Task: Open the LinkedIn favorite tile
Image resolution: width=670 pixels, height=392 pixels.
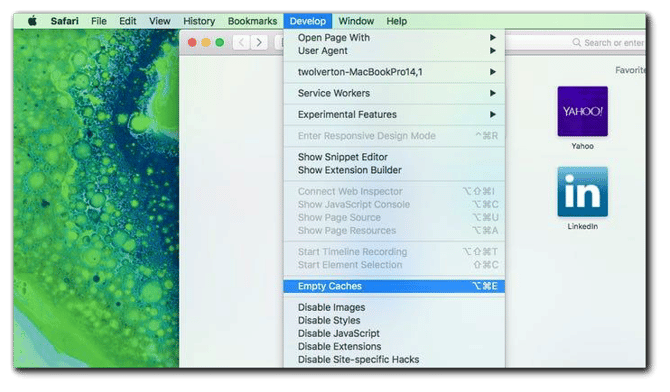Action: point(582,192)
